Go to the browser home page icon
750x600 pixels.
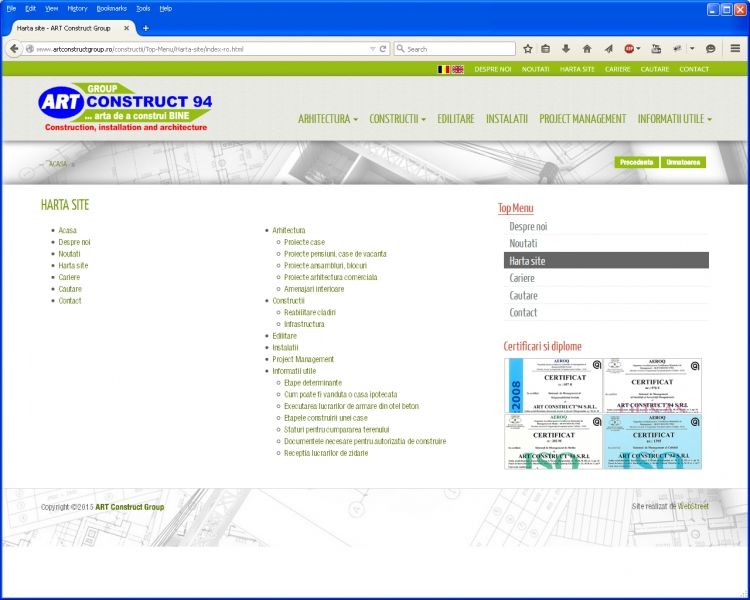(x=586, y=48)
